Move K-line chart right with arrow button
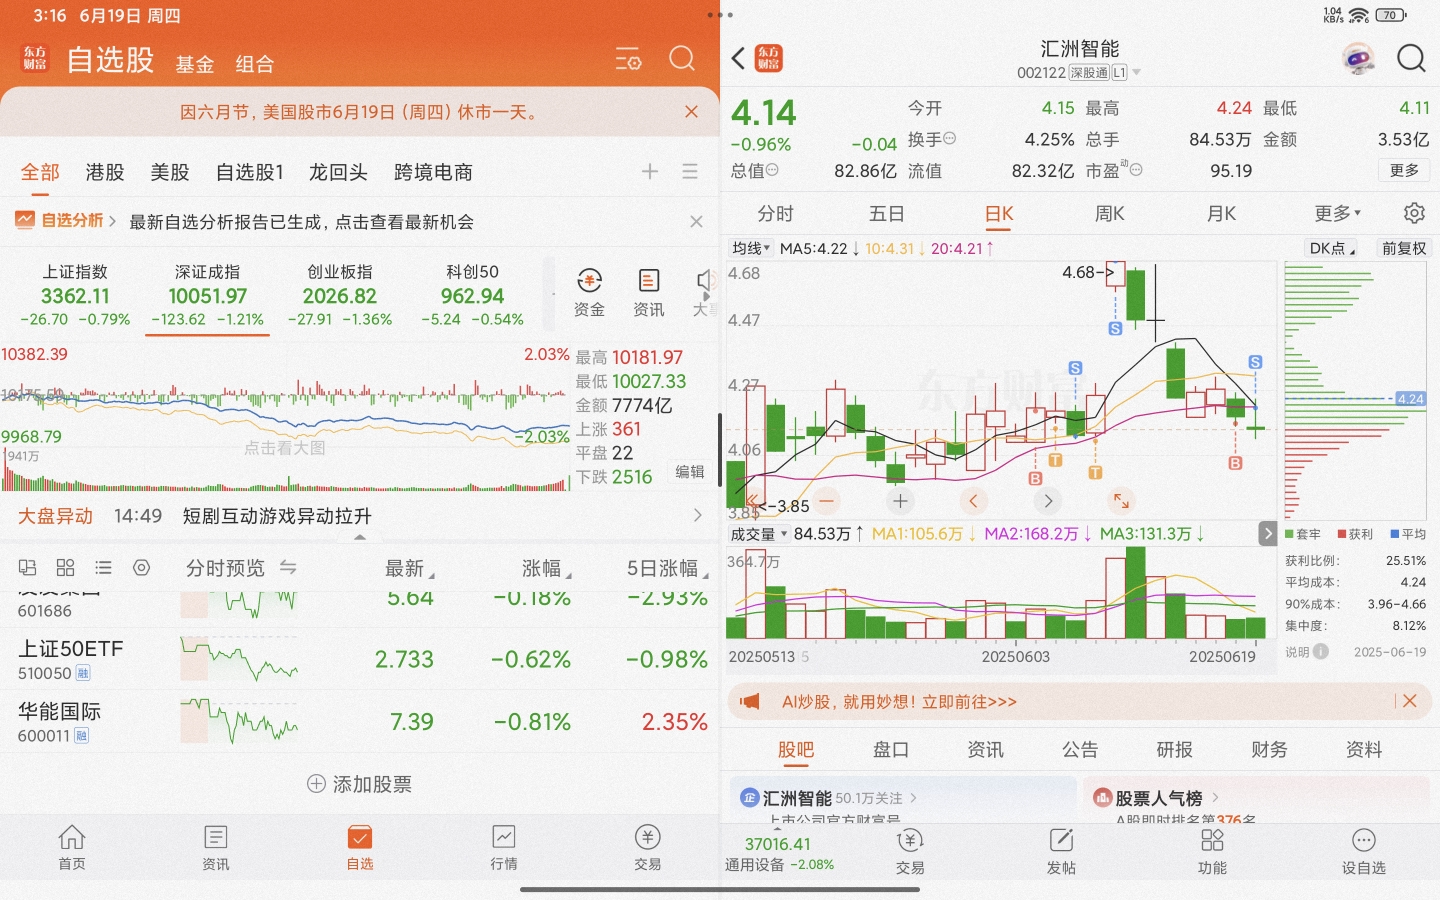Image resolution: width=1440 pixels, height=900 pixels. [x=1047, y=500]
